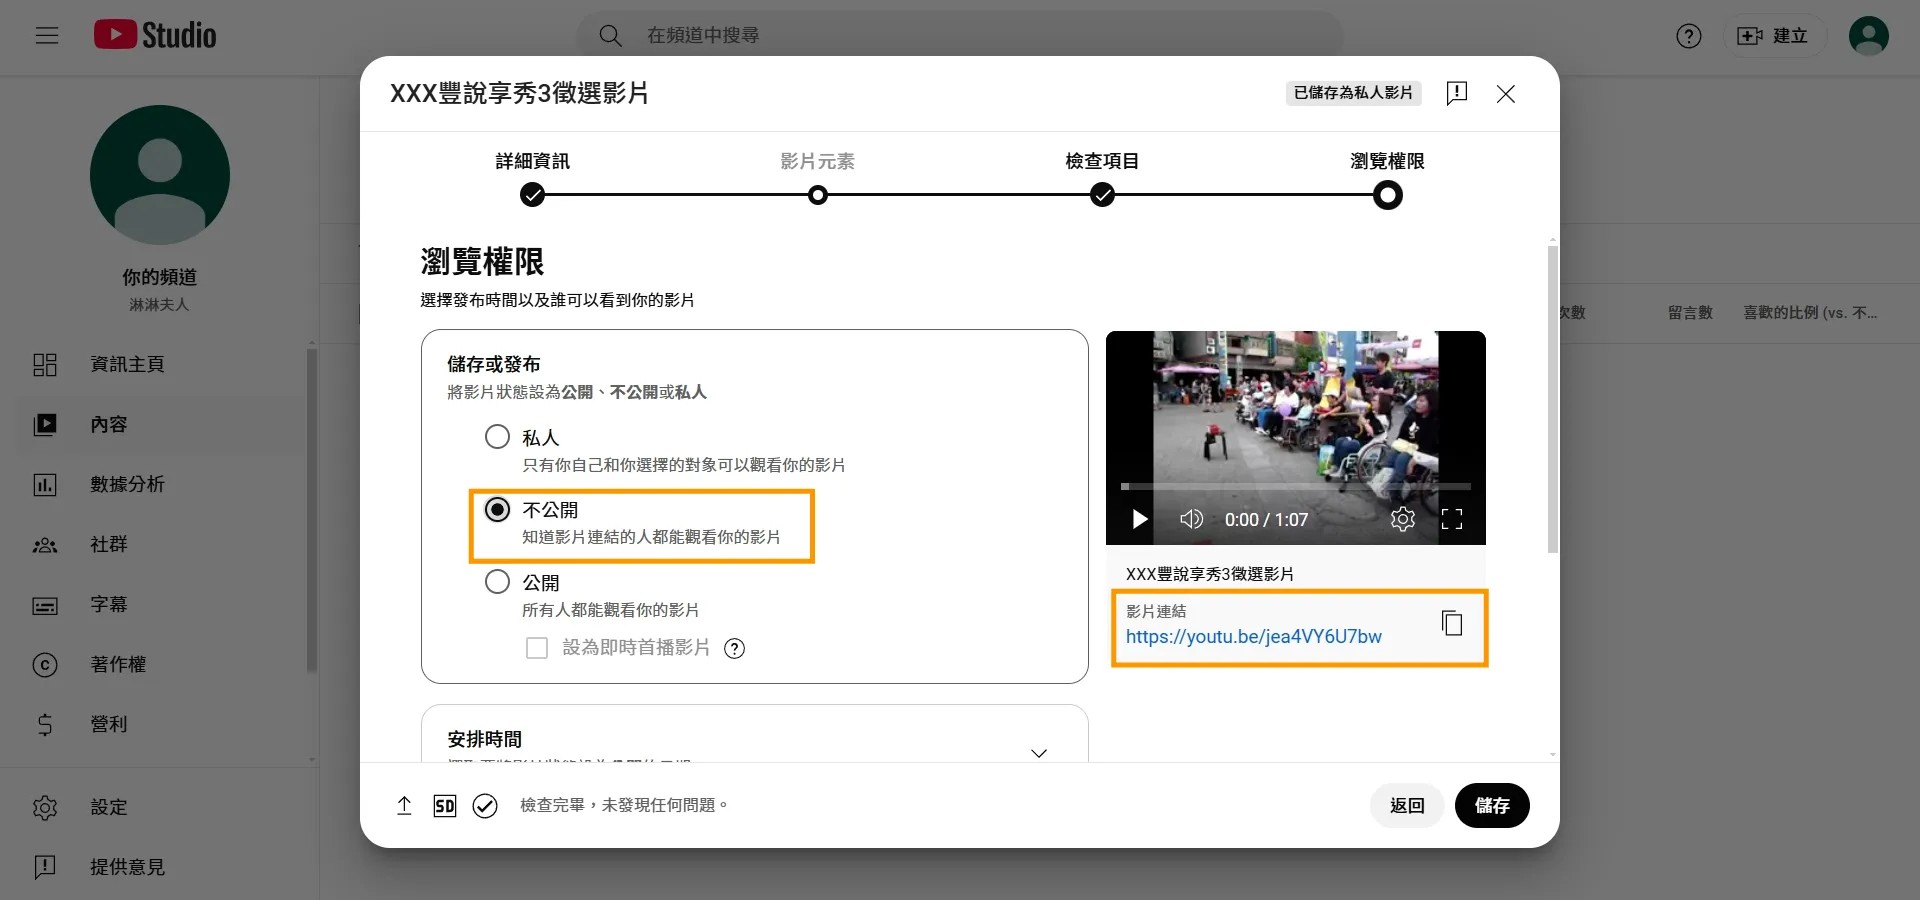Click the 內容 content play icon
The image size is (1920, 900).
pyautogui.click(x=45, y=425)
